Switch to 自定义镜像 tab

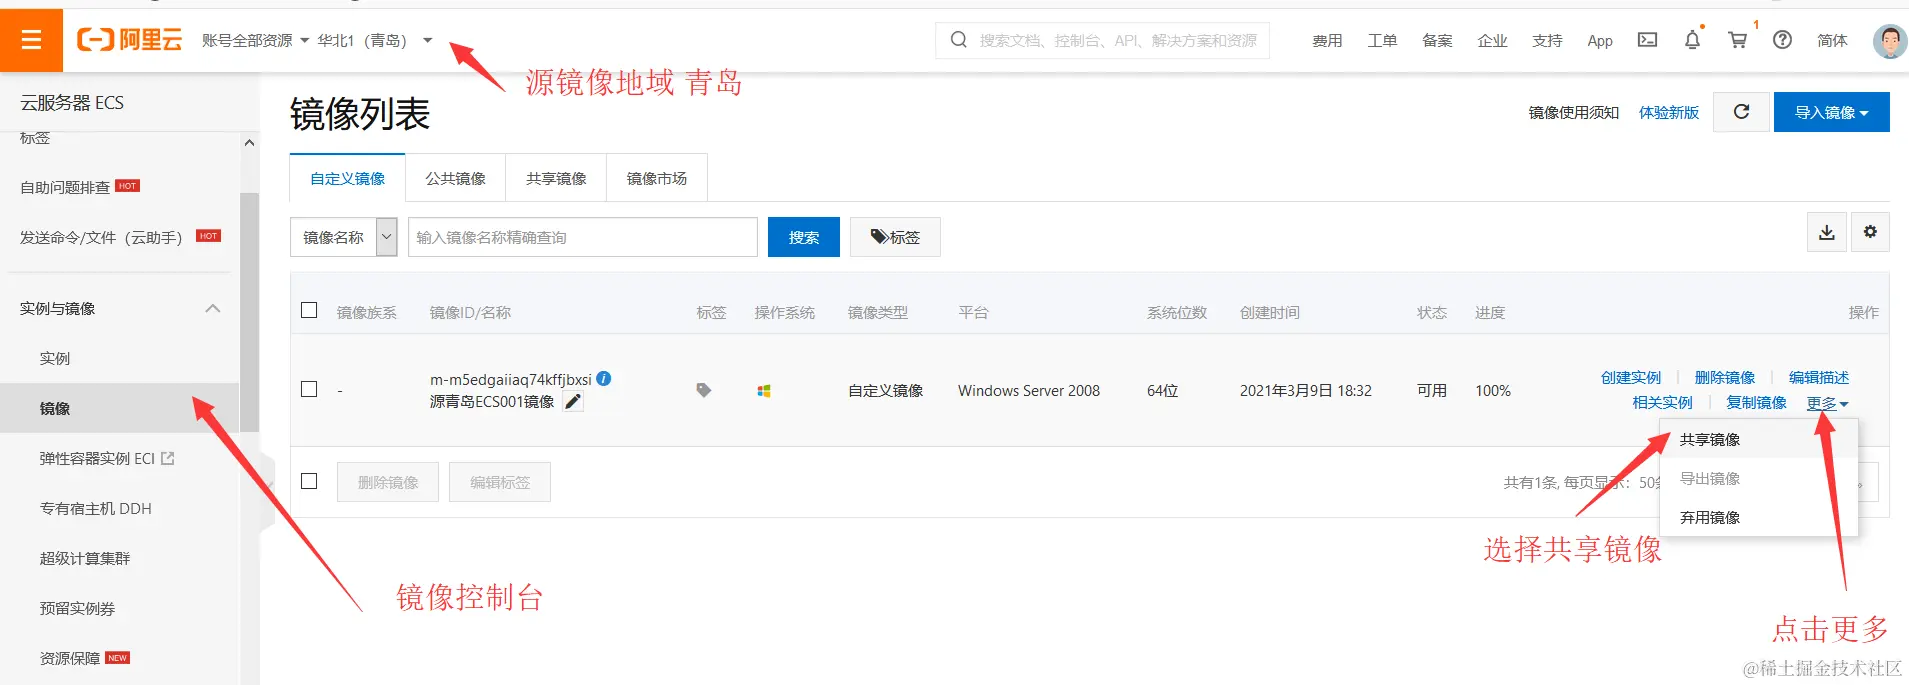coord(347,178)
